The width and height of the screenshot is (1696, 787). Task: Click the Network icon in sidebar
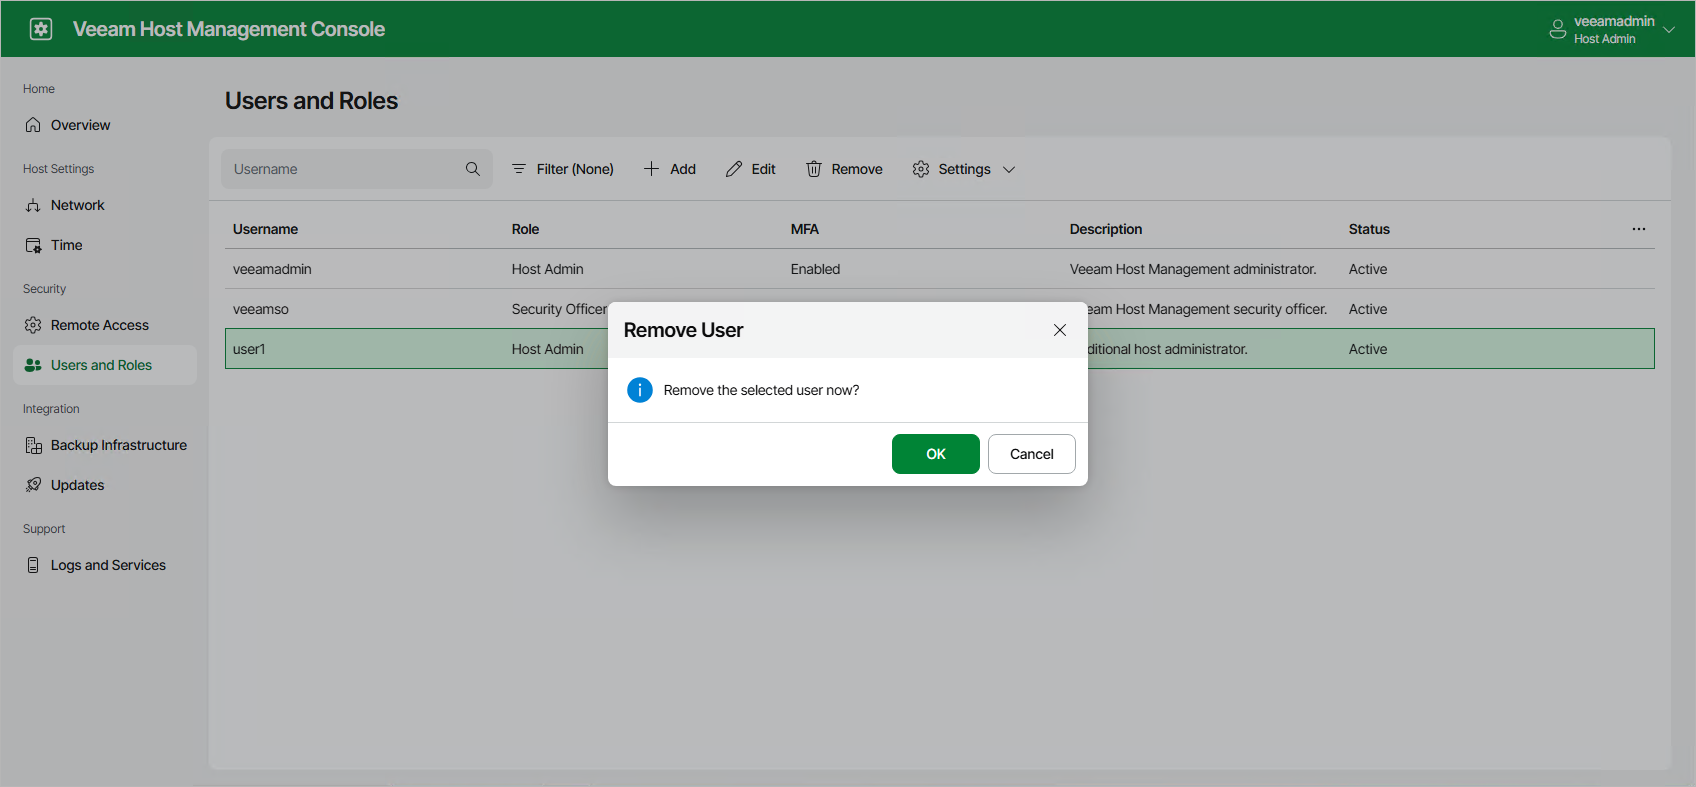coord(33,205)
